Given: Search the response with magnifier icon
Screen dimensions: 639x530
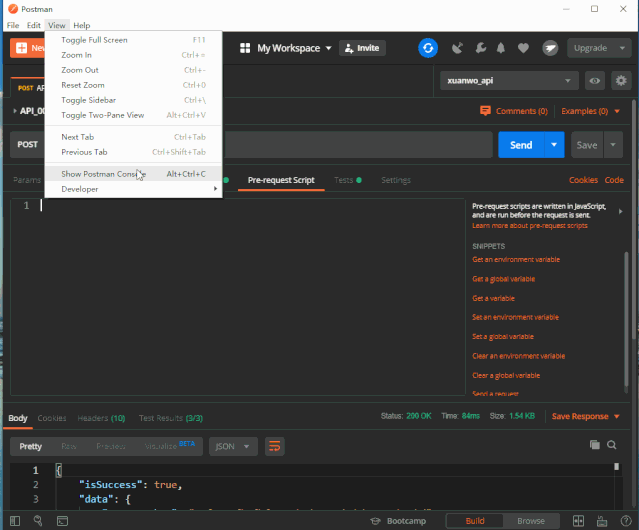Looking at the screenshot, I should coord(612,445).
